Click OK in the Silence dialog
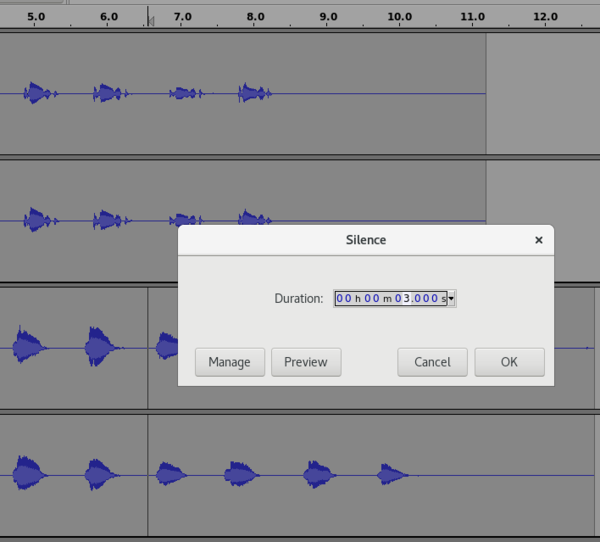600x542 pixels. [x=509, y=362]
